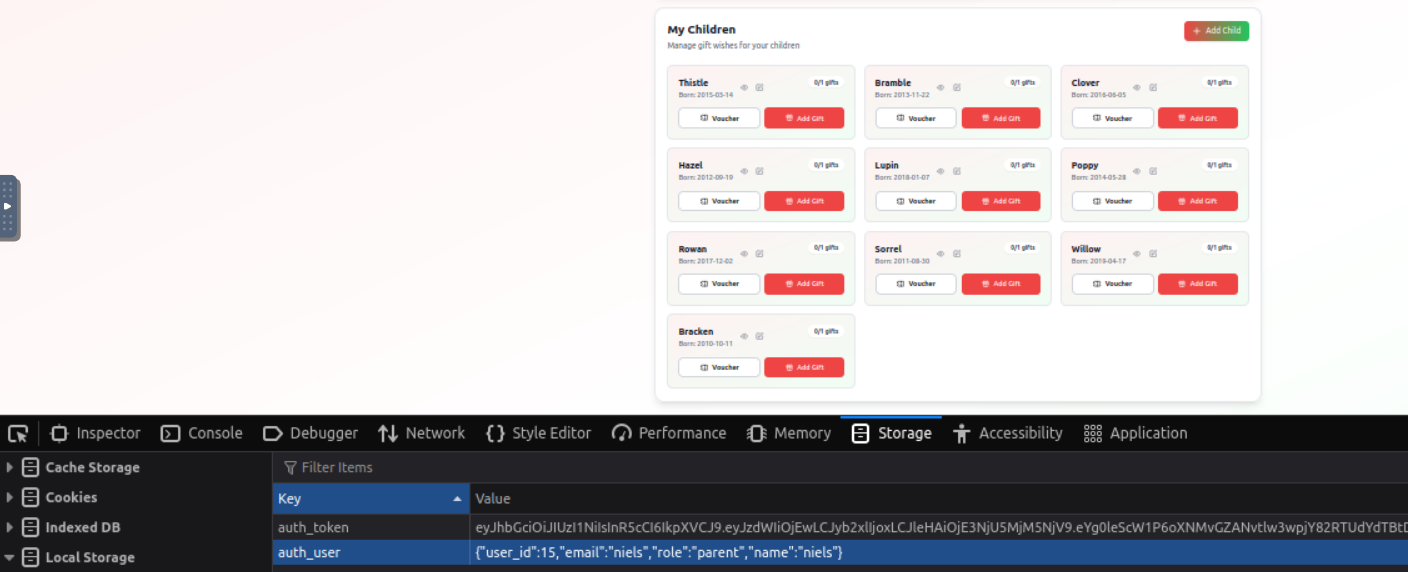Click the edit icon on Willow's card

click(1153, 254)
